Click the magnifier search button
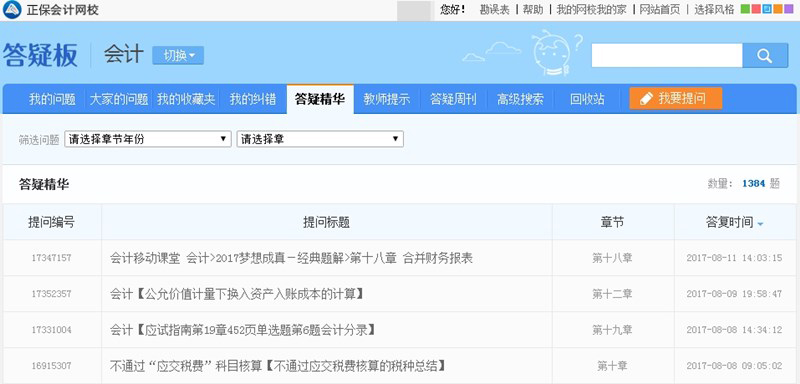 click(765, 56)
